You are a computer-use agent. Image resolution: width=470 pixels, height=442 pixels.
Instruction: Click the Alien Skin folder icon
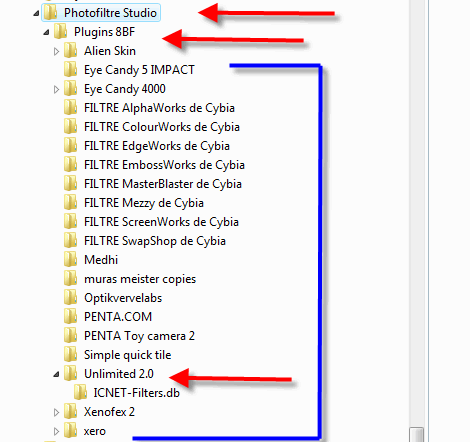pos(71,51)
